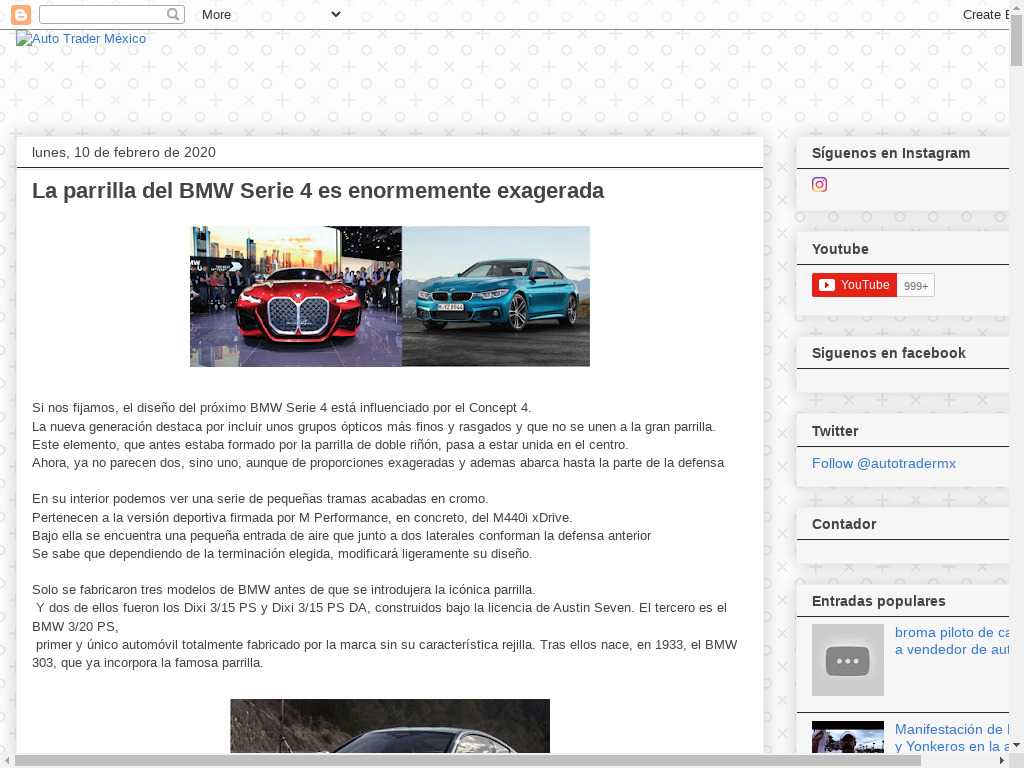Click the red YouTube subscribe button
1024x768 pixels.
click(854, 285)
